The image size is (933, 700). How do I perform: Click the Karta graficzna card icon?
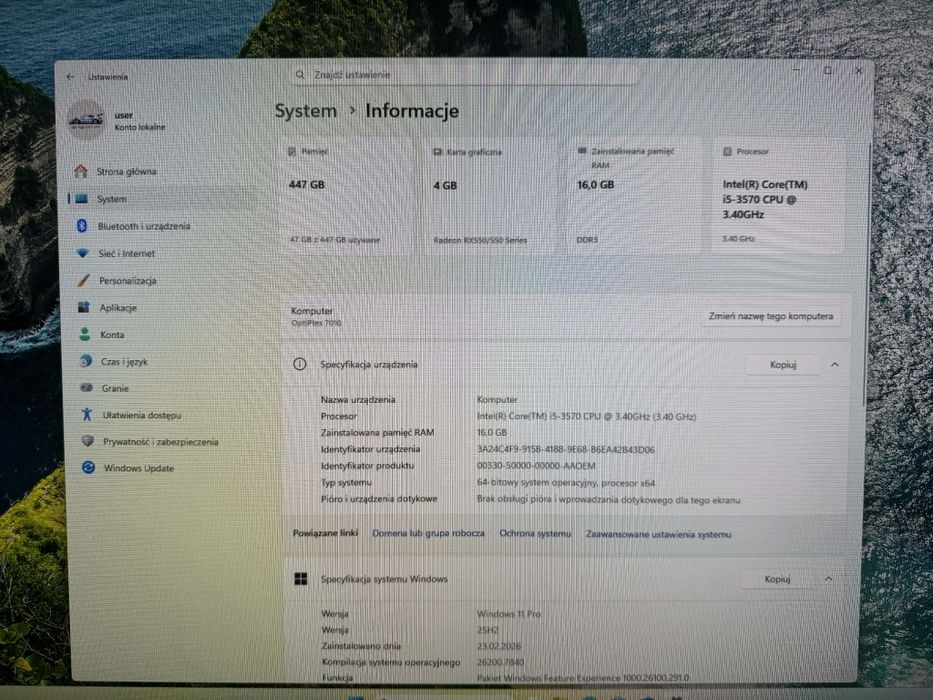pos(437,152)
